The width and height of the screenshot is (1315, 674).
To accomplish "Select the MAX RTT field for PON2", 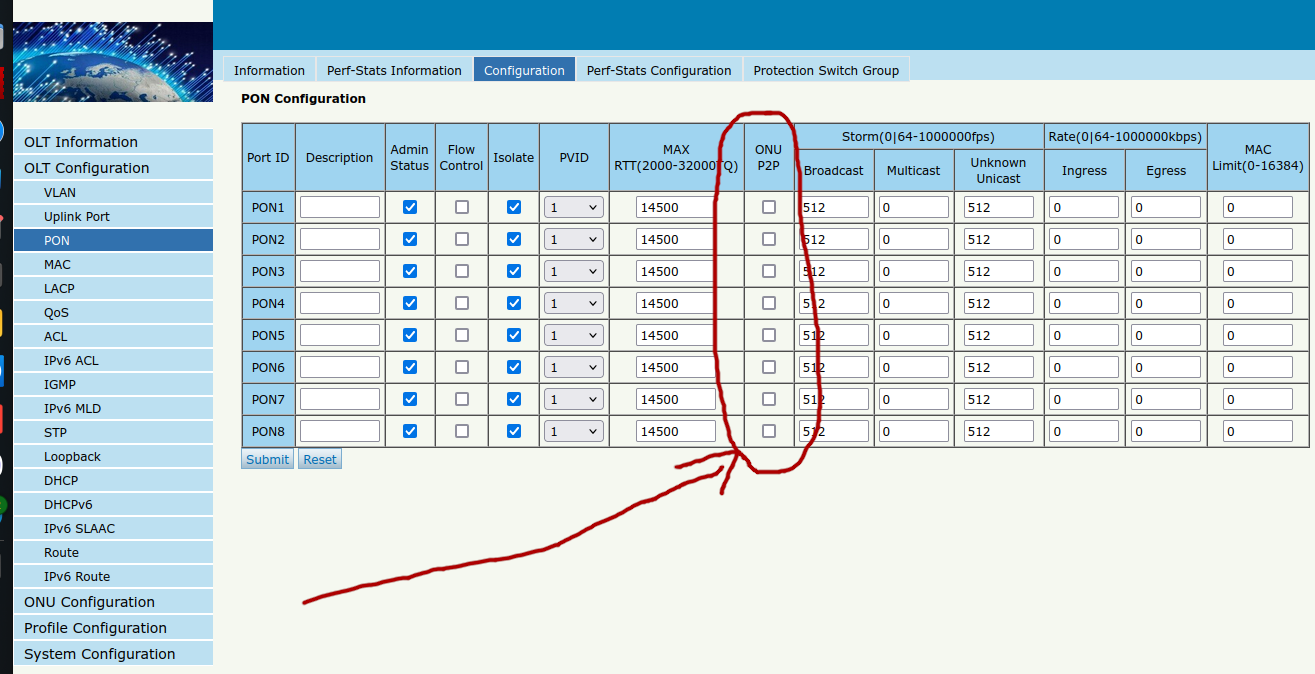I will tap(675, 239).
